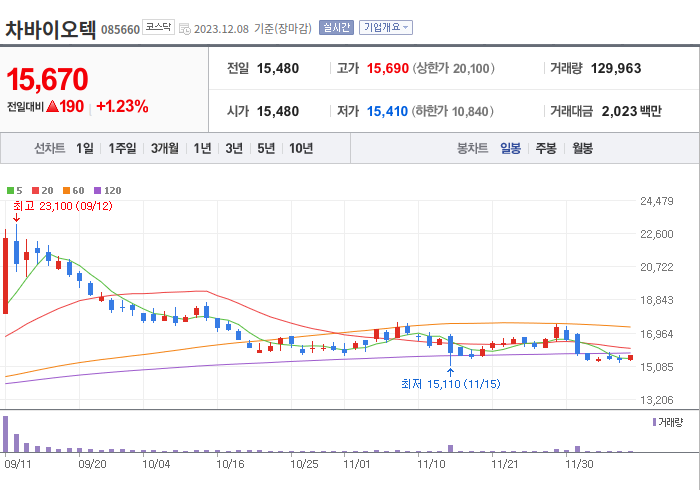Switch to 일봉 daily candle chart
The image size is (700, 490).
point(510,148)
